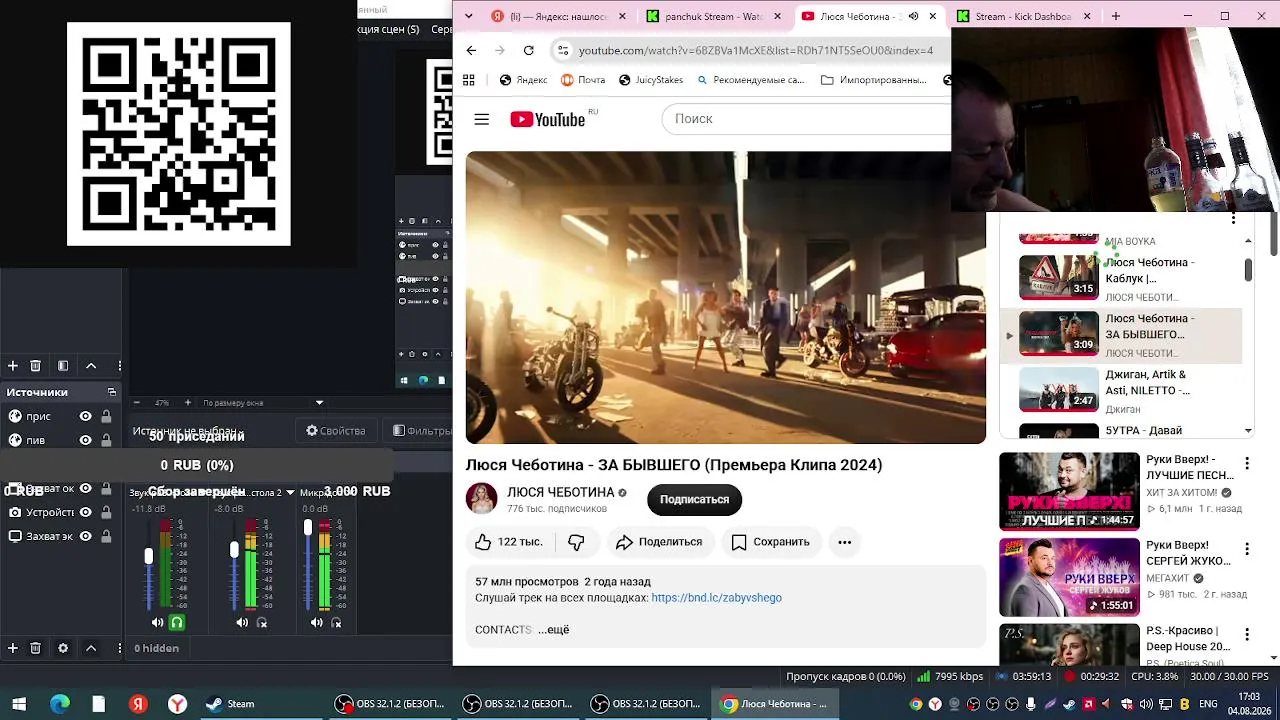Image resolution: width=1280 pixels, height=720 pixels.
Task: Open the YouTube guide hamburger menu
Action: click(x=482, y=119)
